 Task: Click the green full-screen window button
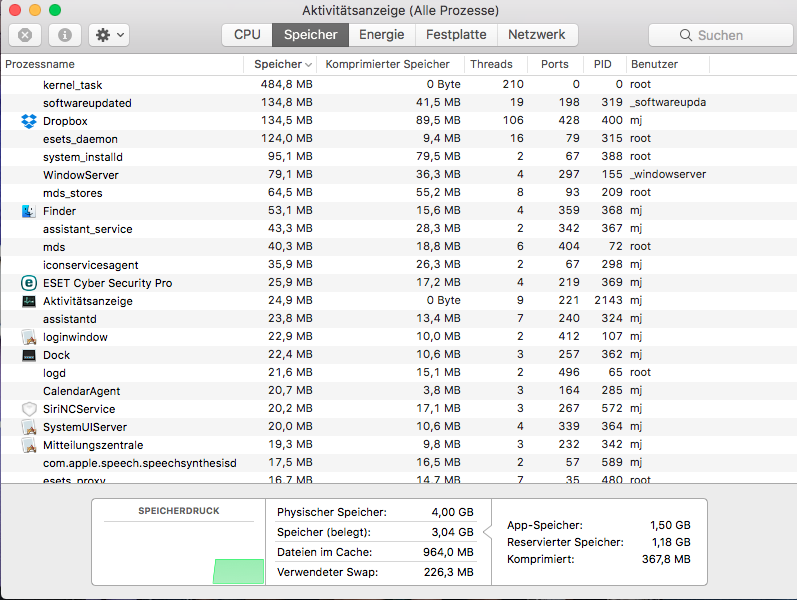tap(55, 10)
